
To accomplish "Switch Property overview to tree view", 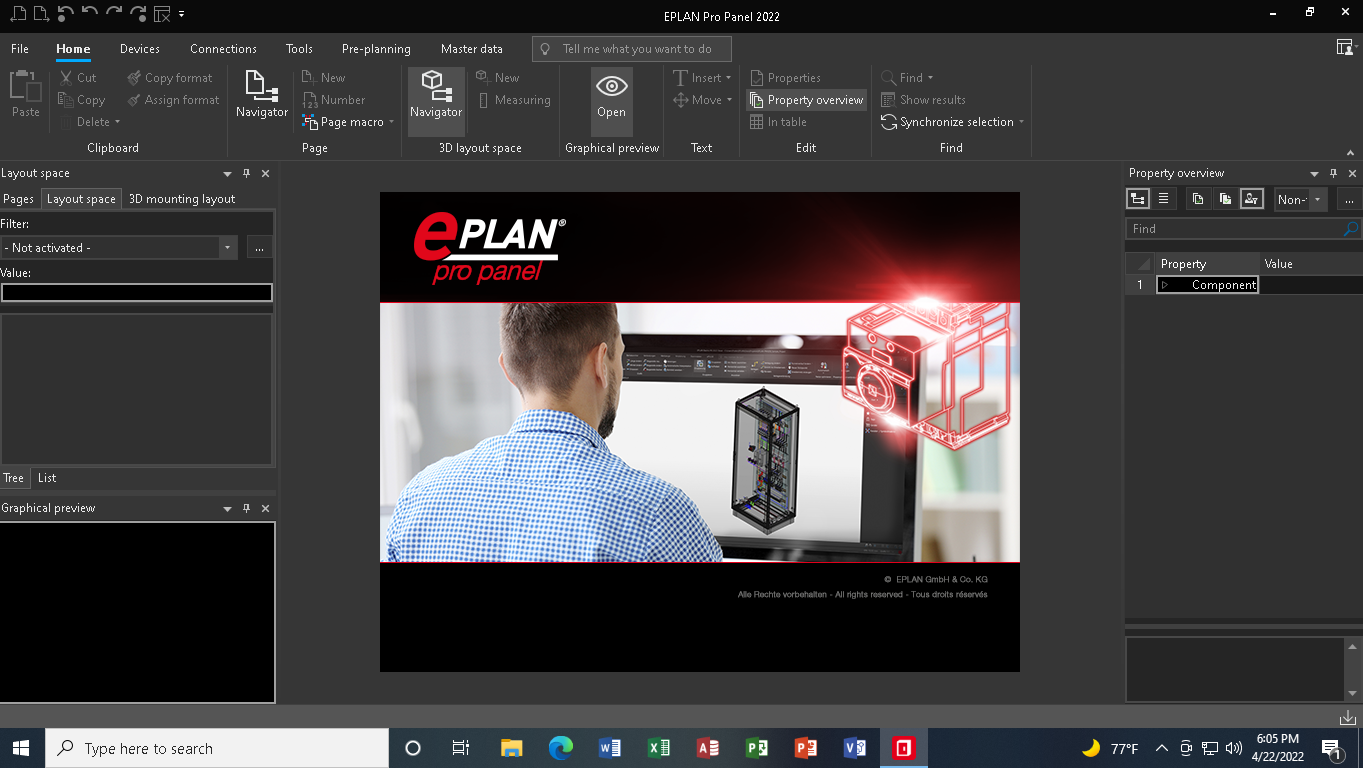I will tap(1138, 199).
